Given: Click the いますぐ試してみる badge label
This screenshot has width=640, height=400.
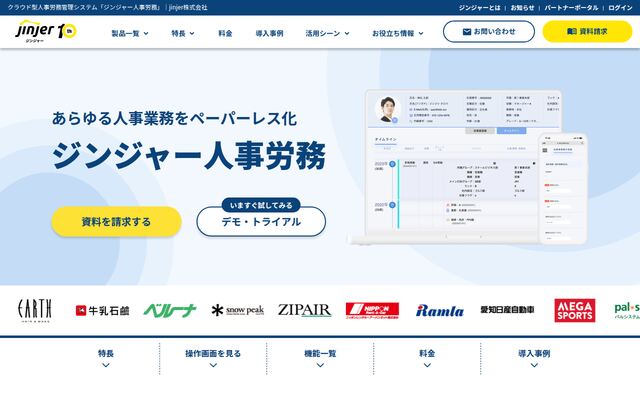Looking at the screenshot, I should point(261,205).
